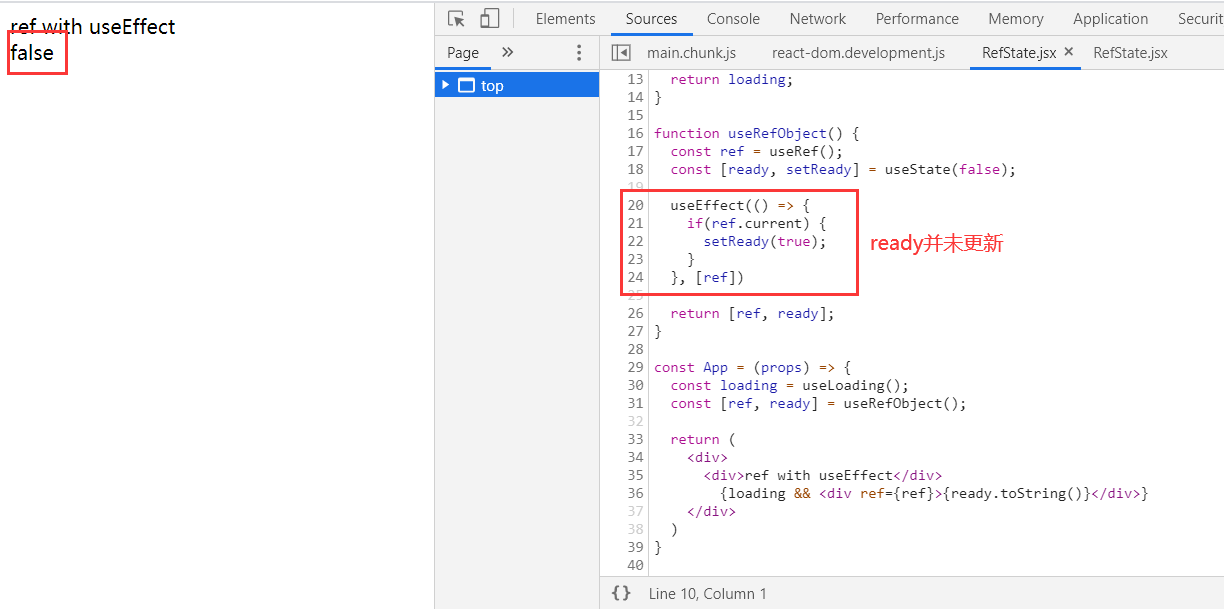
Task: Click the useState(false) code line
Action: pyautogui.click(x=843, y=169)
